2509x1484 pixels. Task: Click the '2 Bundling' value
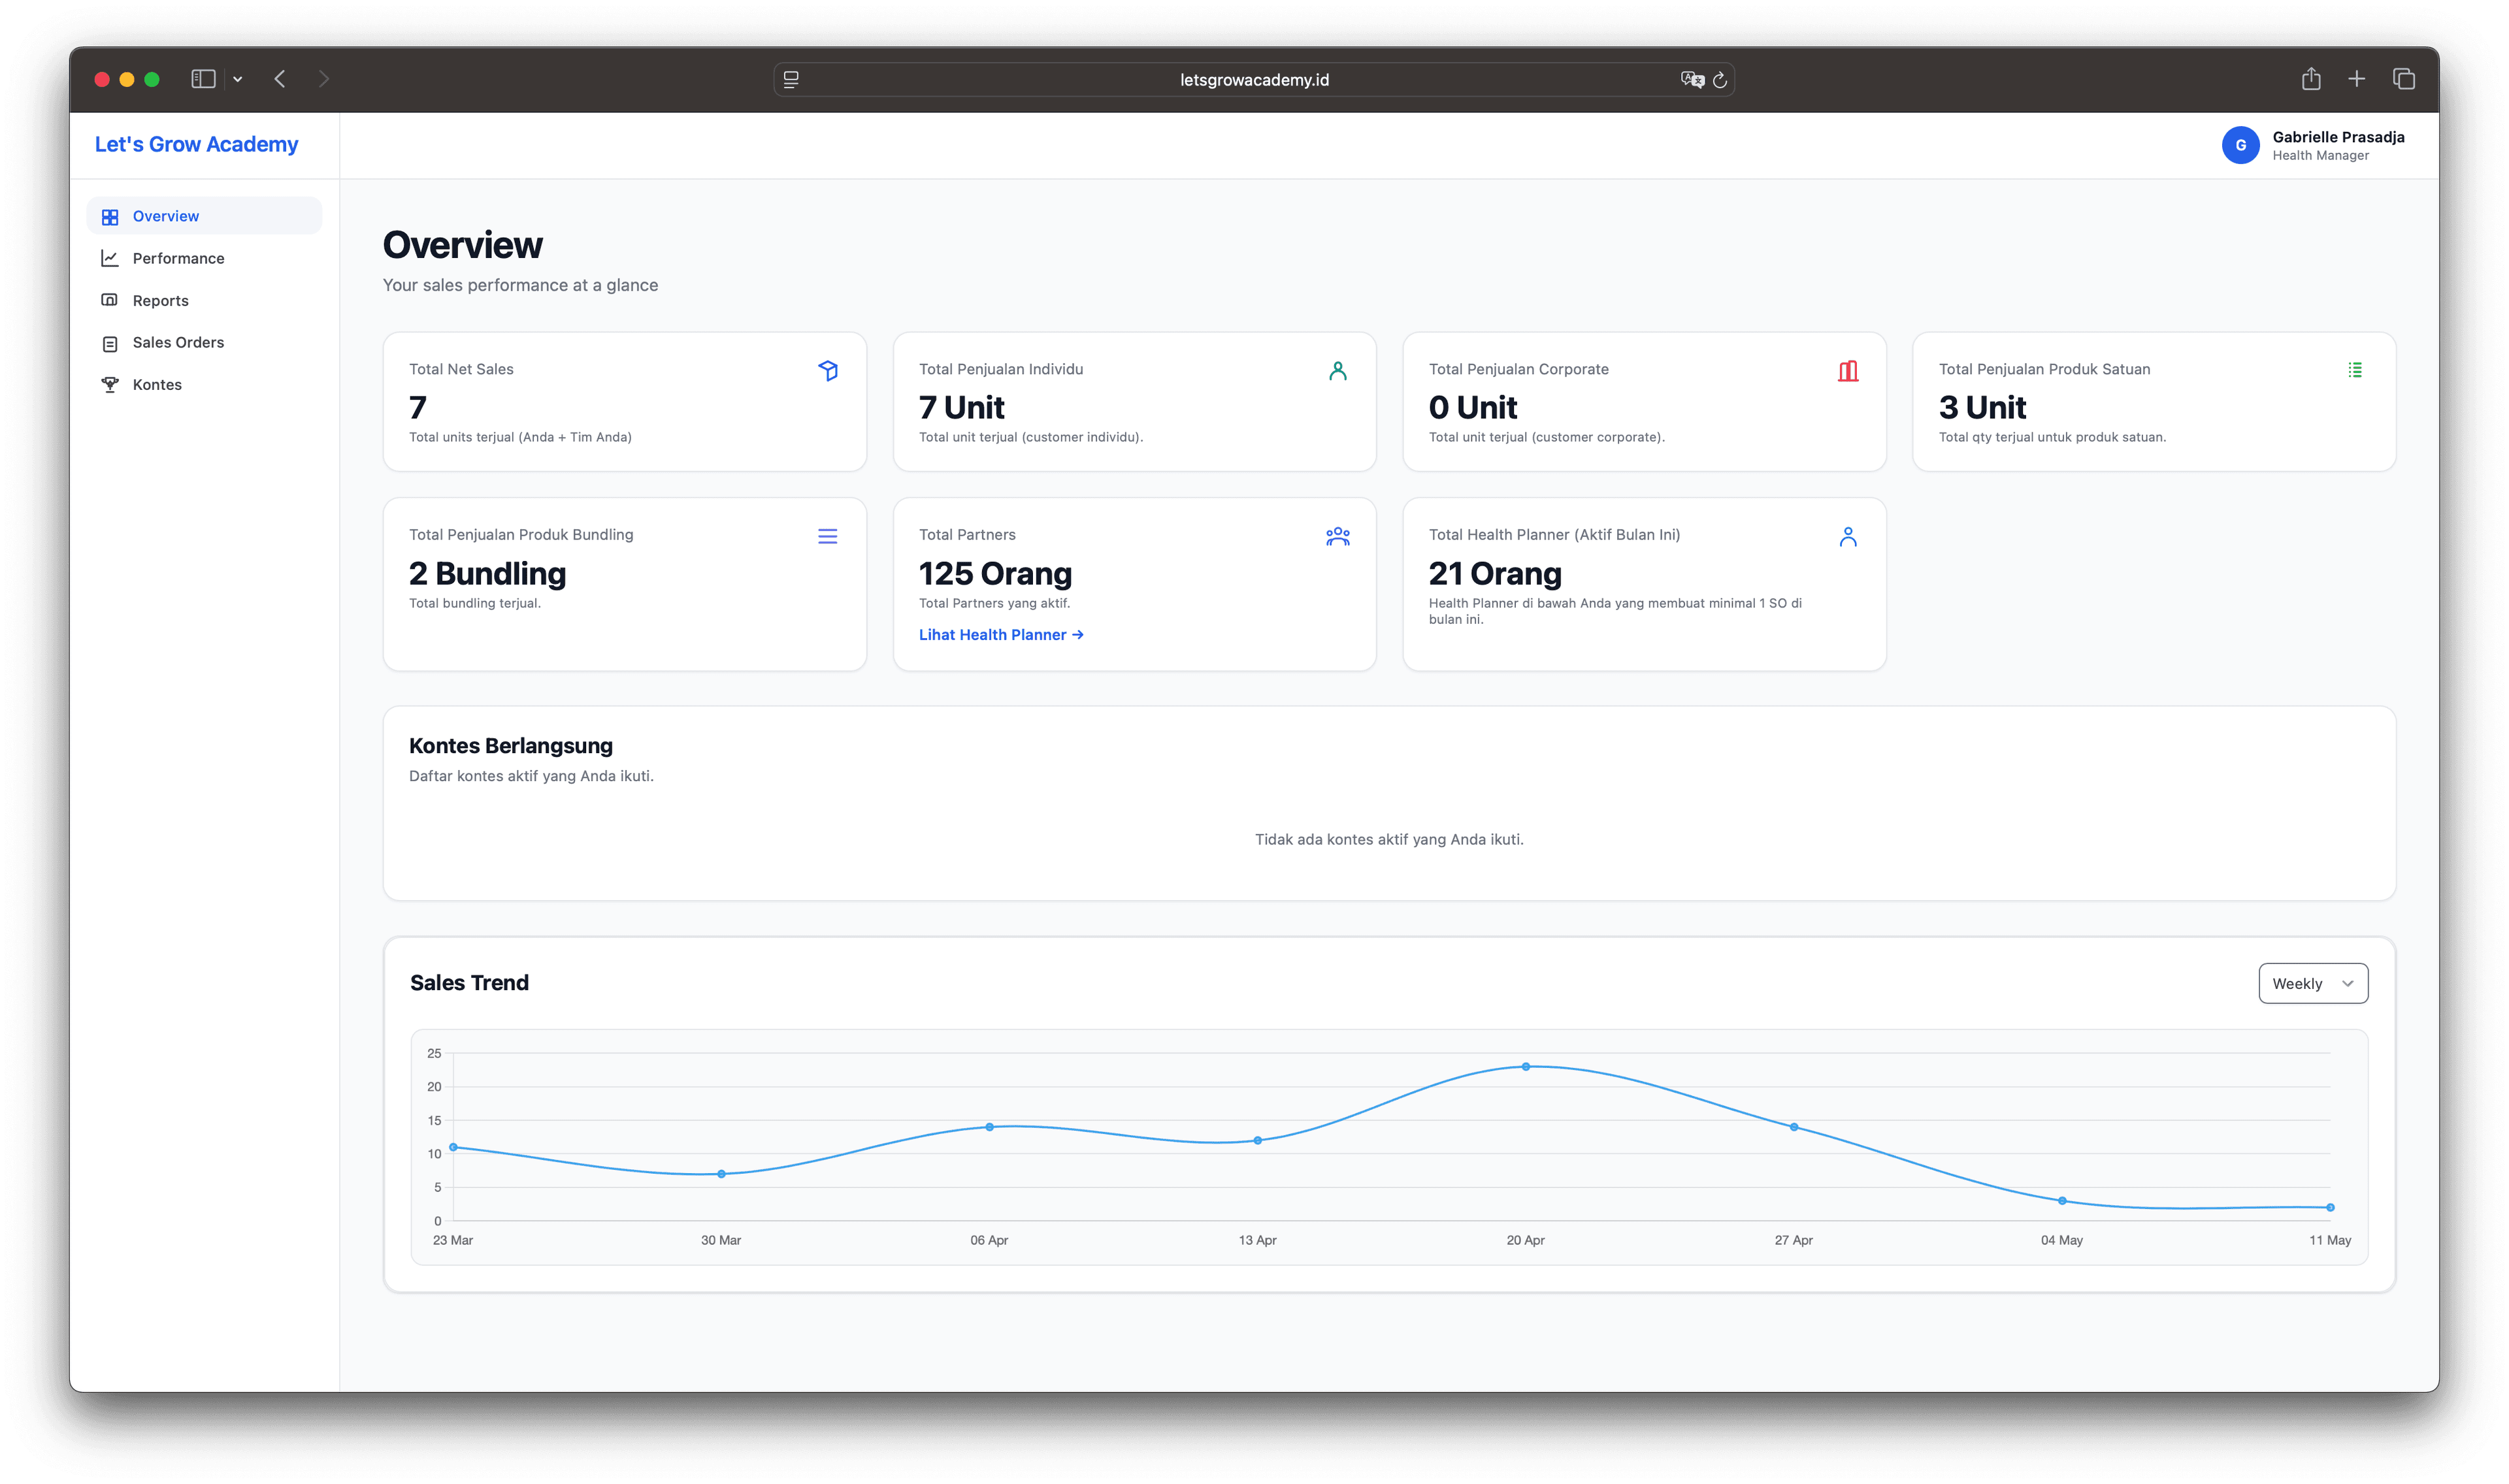487,574
